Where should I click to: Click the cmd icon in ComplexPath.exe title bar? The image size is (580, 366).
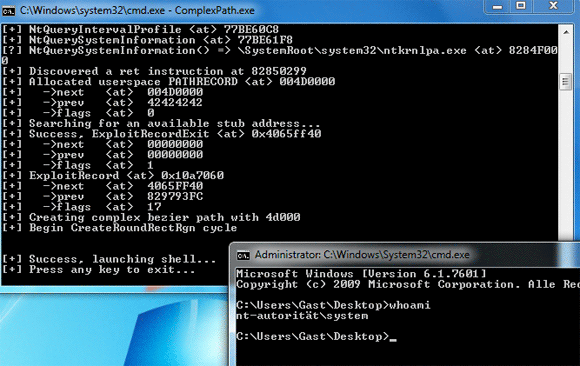[x=8, y=11]
